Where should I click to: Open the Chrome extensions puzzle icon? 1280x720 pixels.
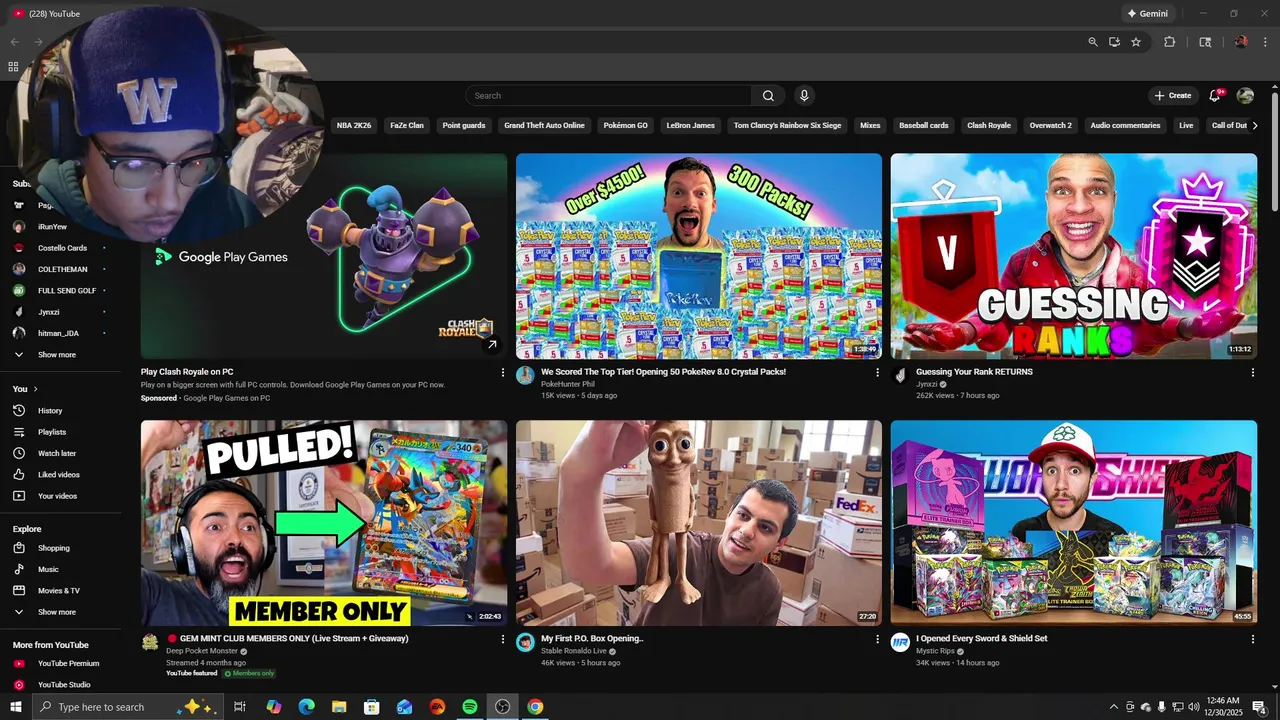tap(1169, 42)
